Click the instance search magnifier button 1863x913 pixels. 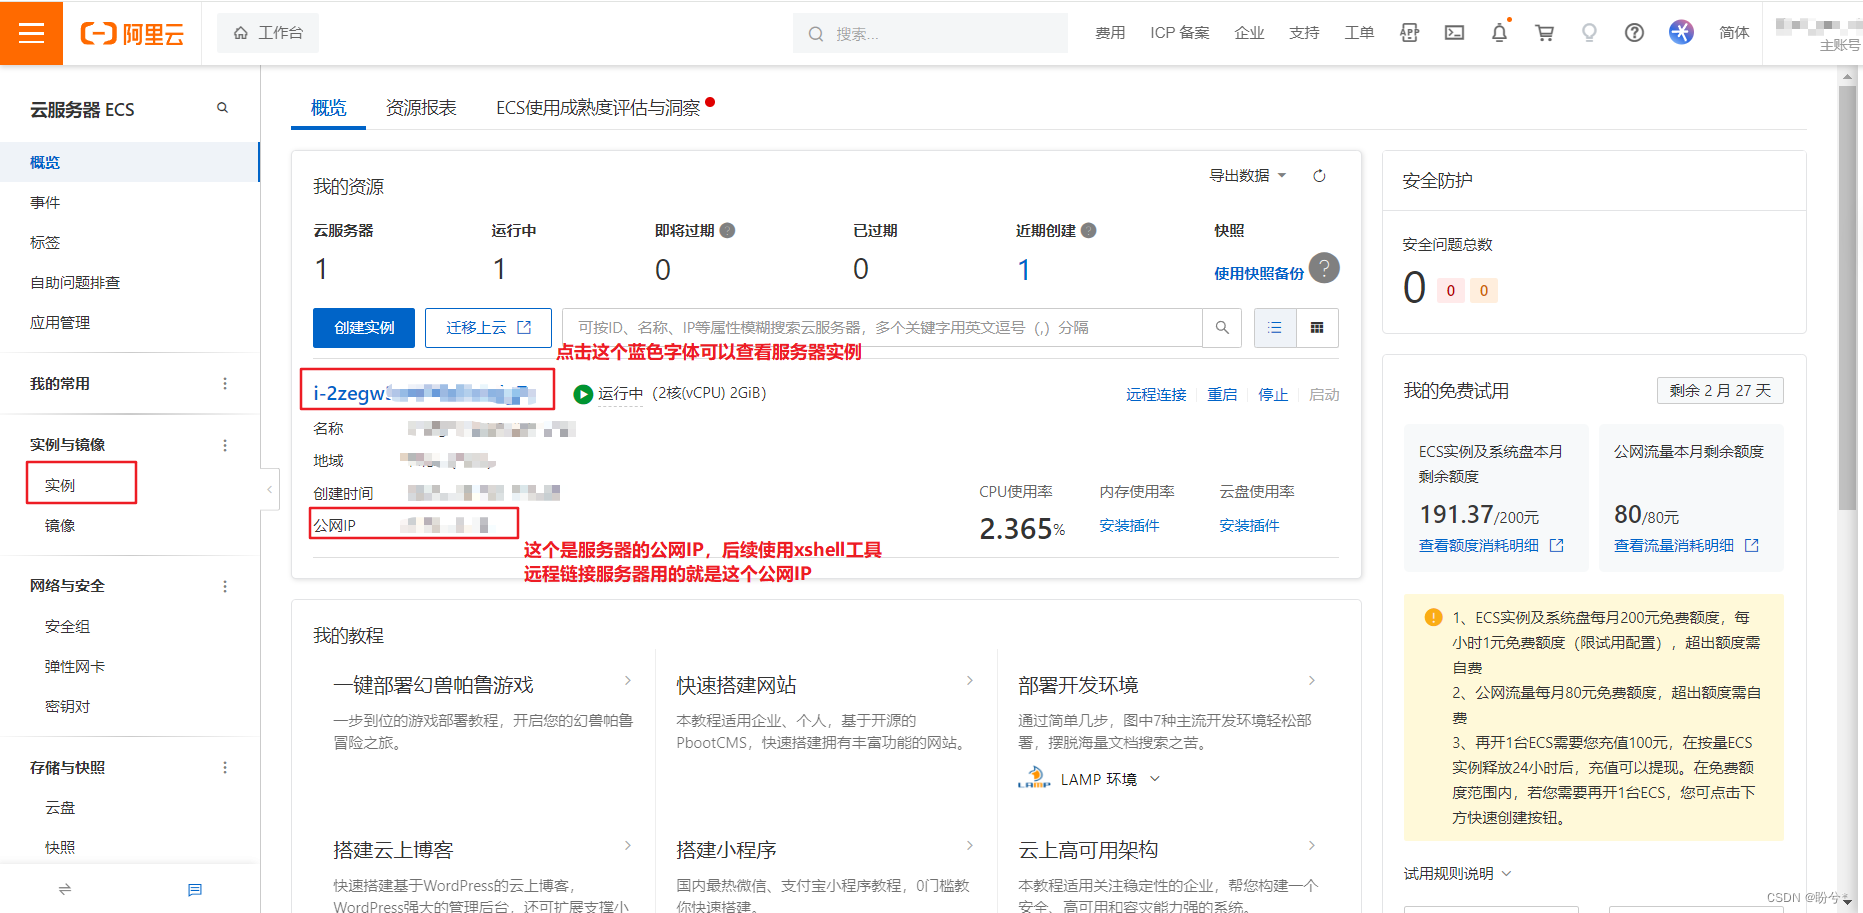(1222, 328)
